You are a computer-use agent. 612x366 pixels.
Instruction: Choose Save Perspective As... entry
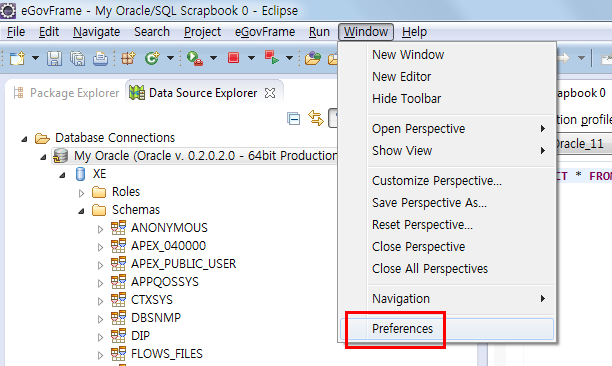(447, 203)
